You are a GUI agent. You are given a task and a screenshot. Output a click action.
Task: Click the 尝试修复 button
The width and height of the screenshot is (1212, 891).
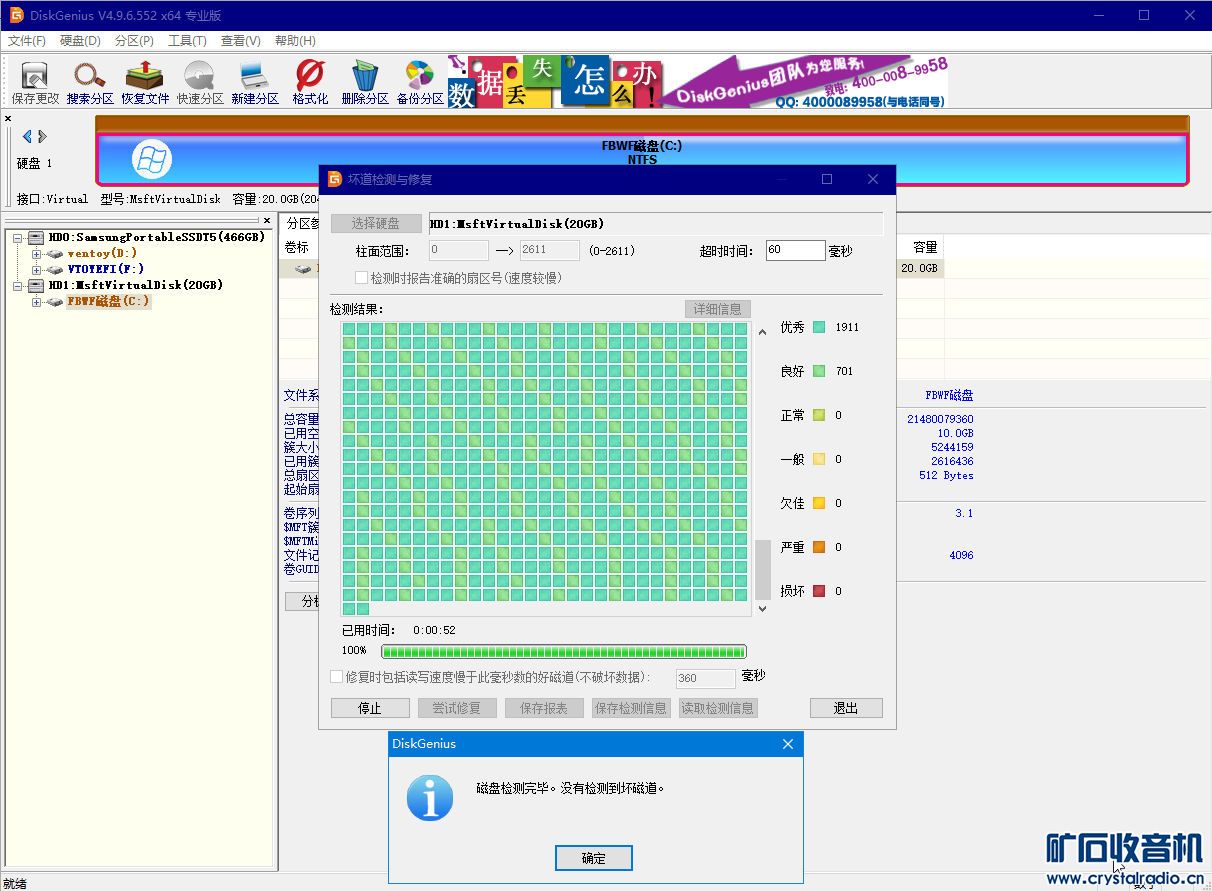[457, 708]
